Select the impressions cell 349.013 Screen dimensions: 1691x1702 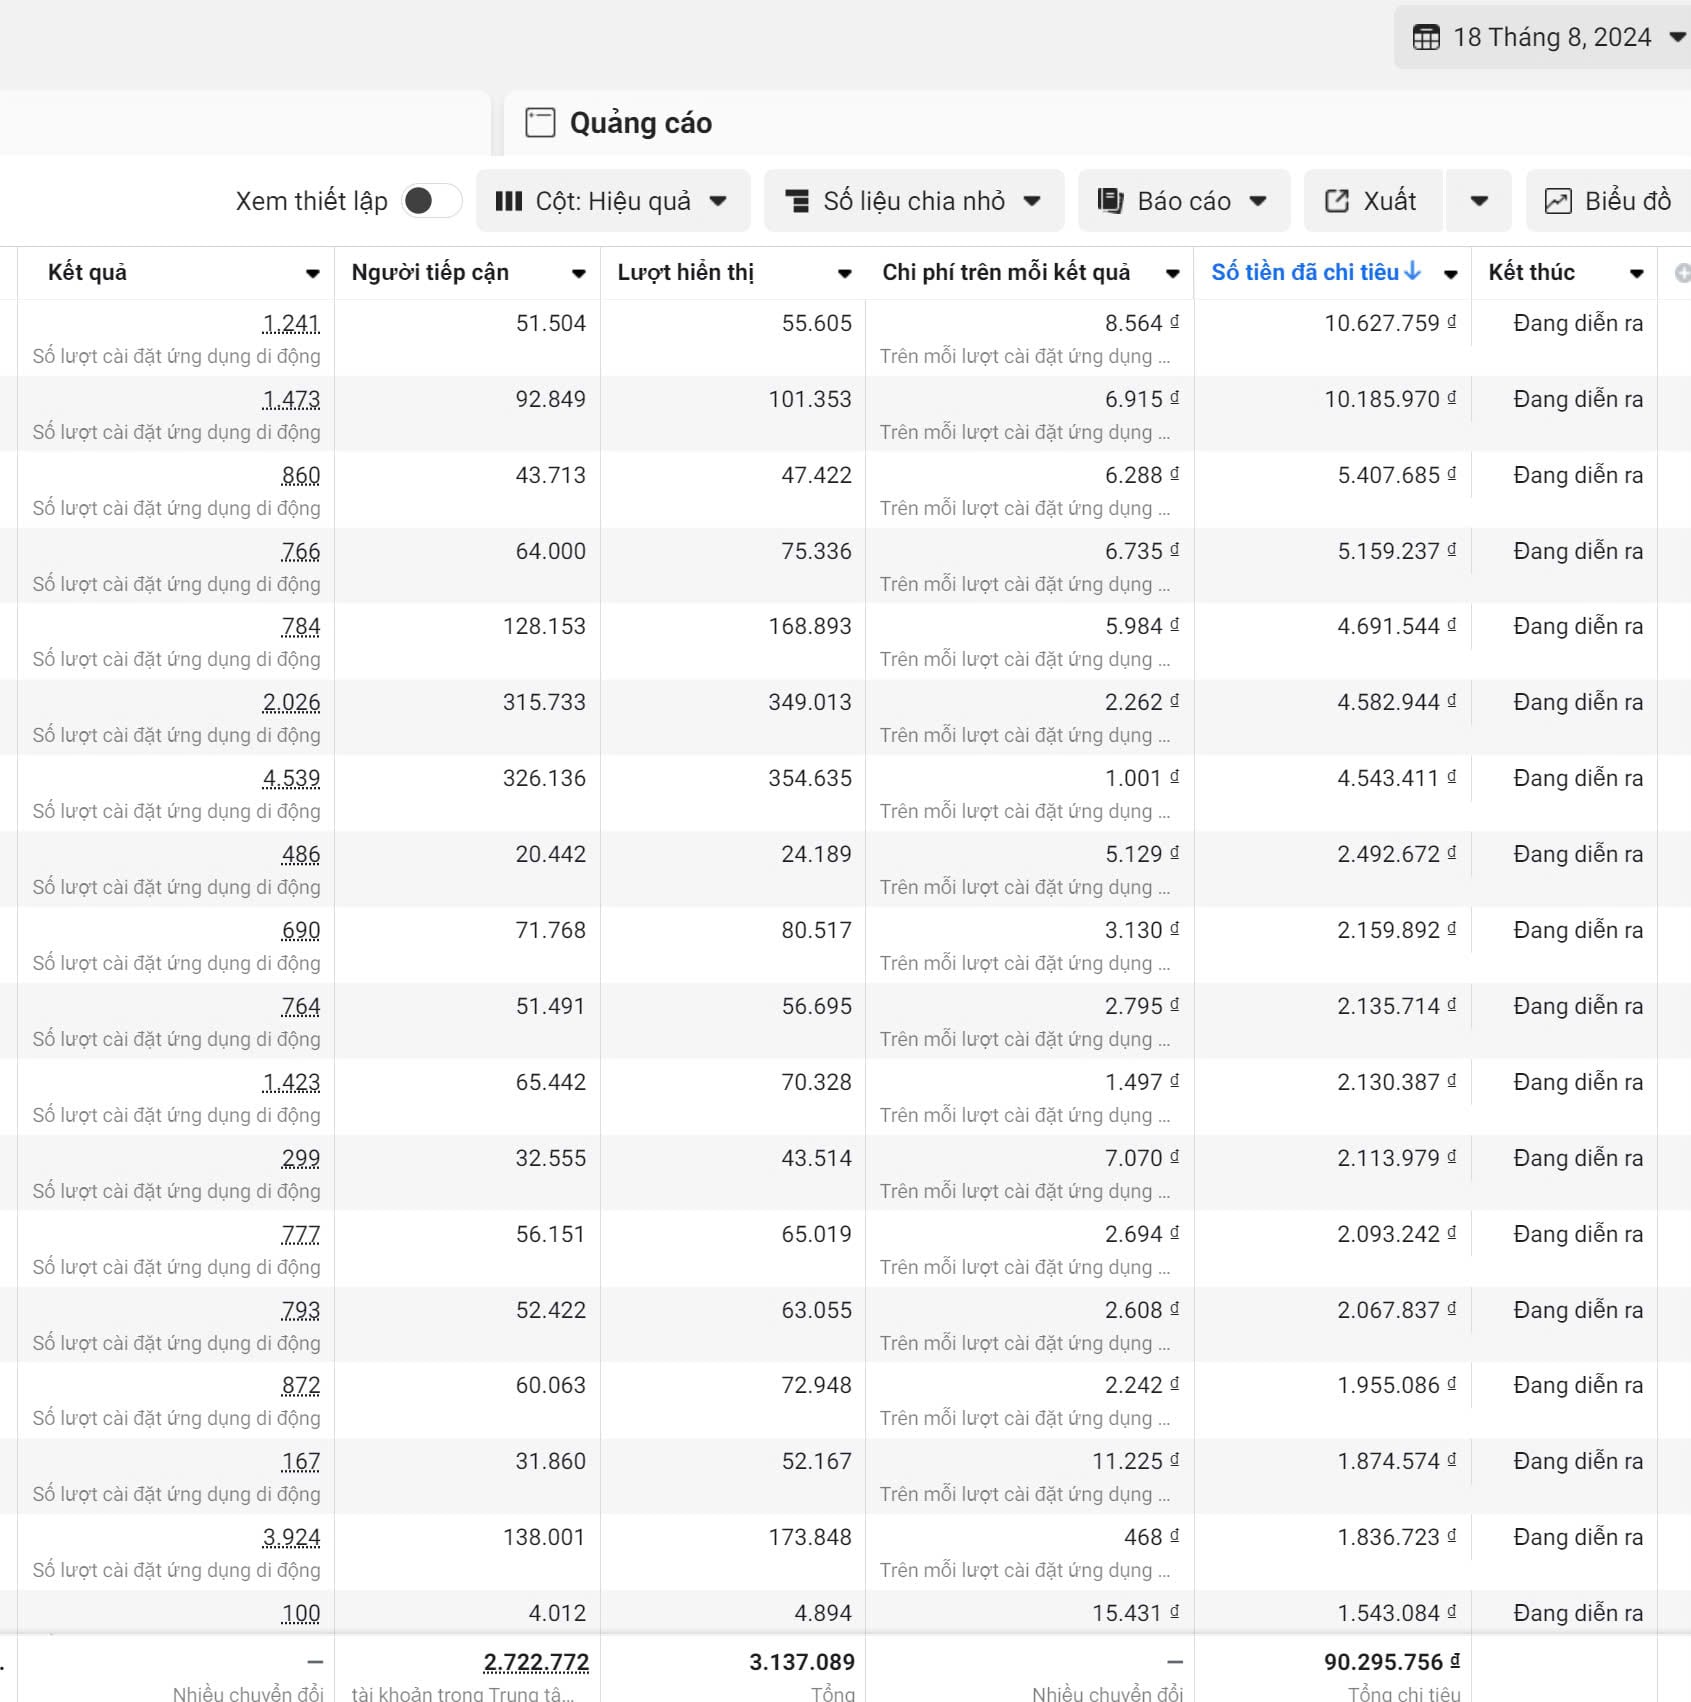point(810,702)
